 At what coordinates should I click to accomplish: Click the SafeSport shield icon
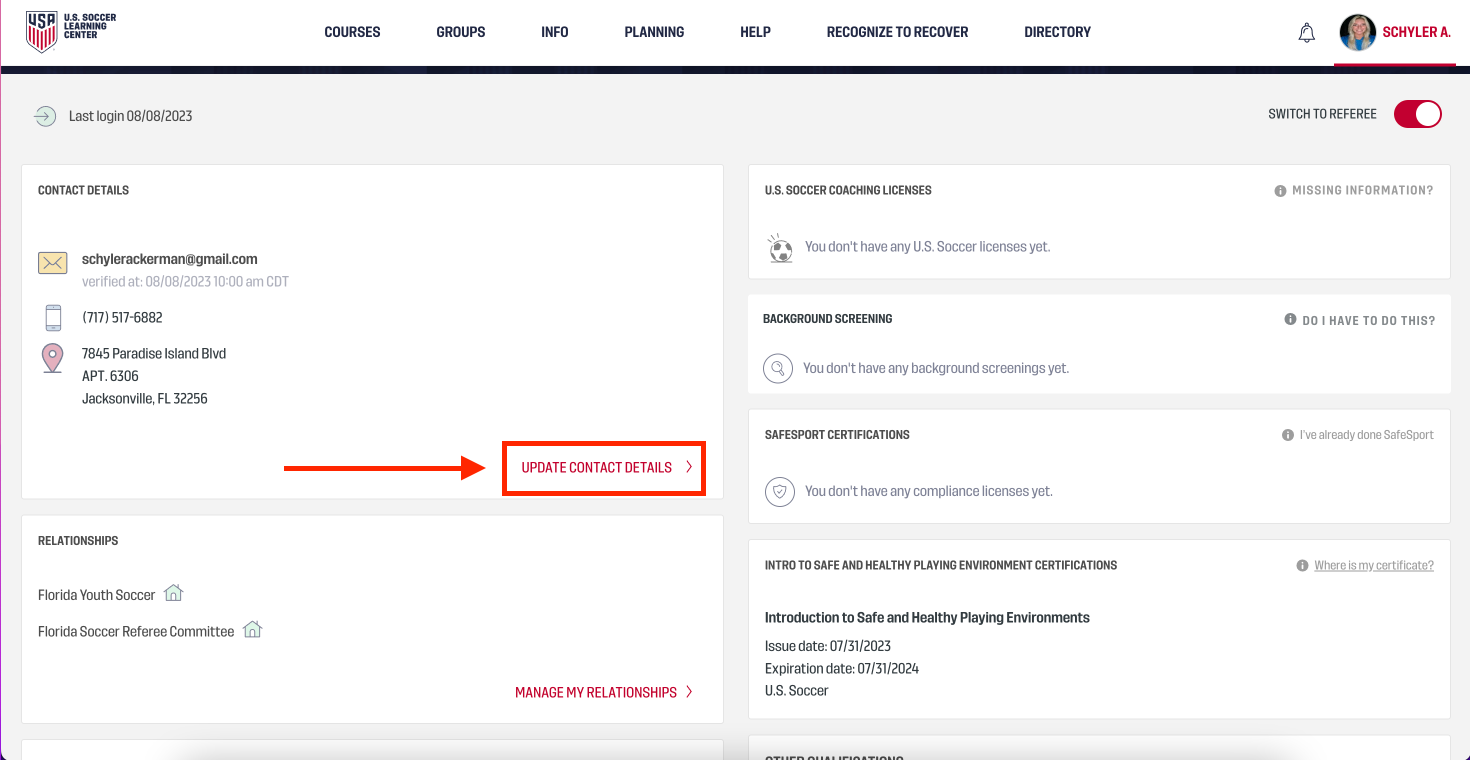coord(779,492)
